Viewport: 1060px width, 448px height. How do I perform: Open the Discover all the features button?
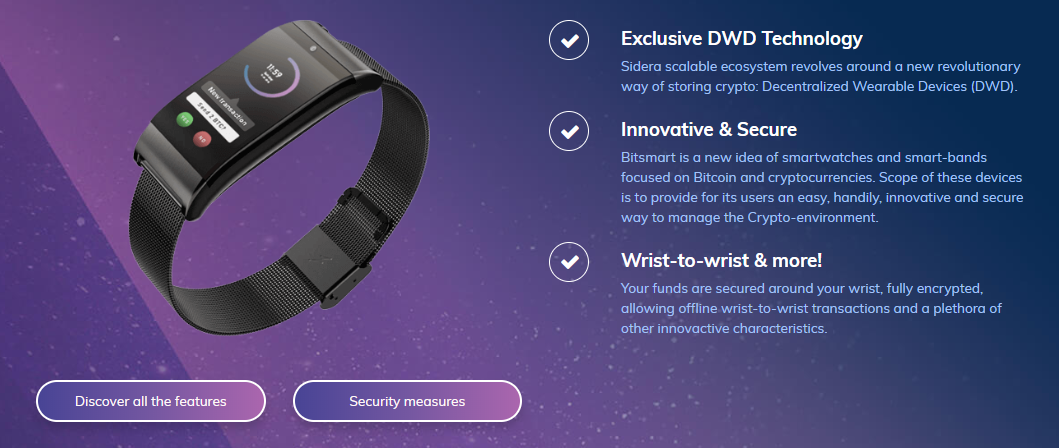pyautogui.click(x=151, y=401)
